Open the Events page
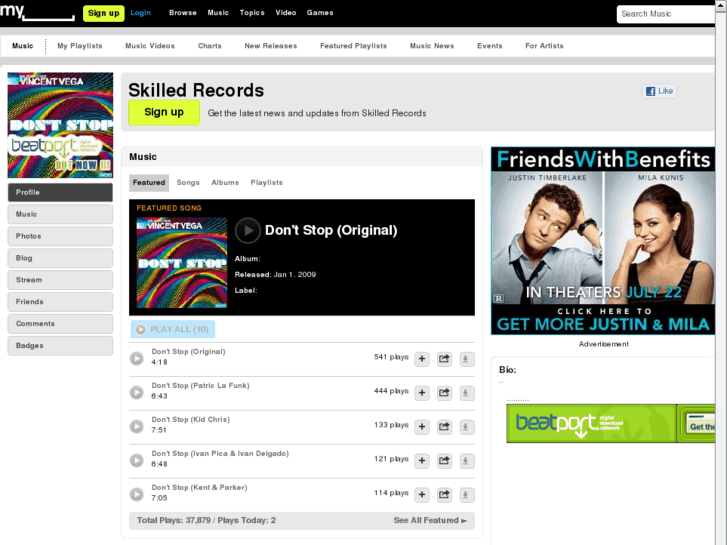Screen dimensions: 727x545 coord(490,46)
